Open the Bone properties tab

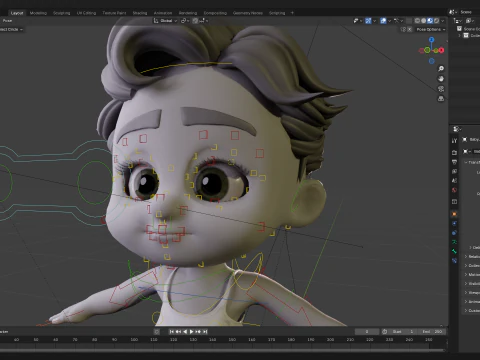coord(454,251)
